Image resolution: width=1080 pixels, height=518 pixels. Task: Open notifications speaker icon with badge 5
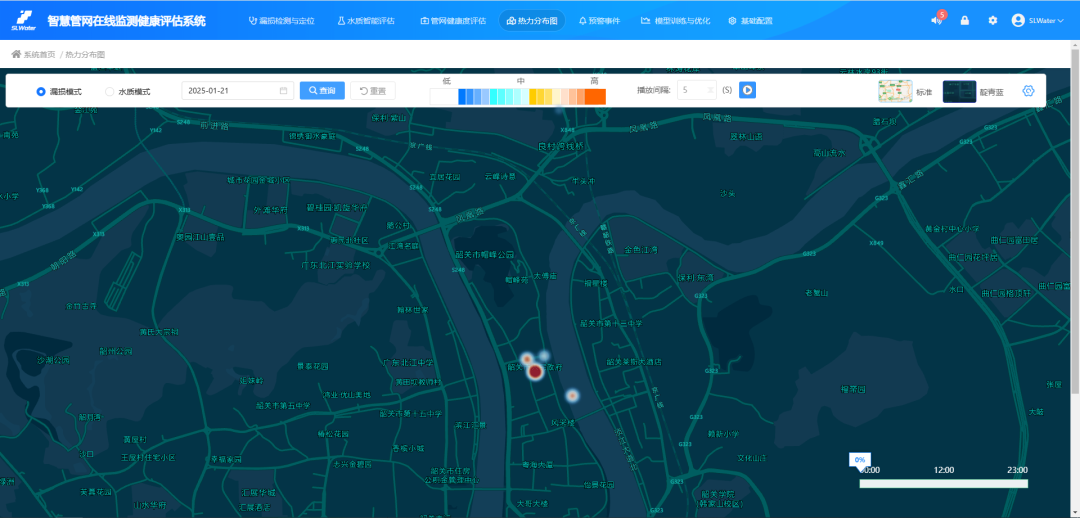tap(936, 20)
